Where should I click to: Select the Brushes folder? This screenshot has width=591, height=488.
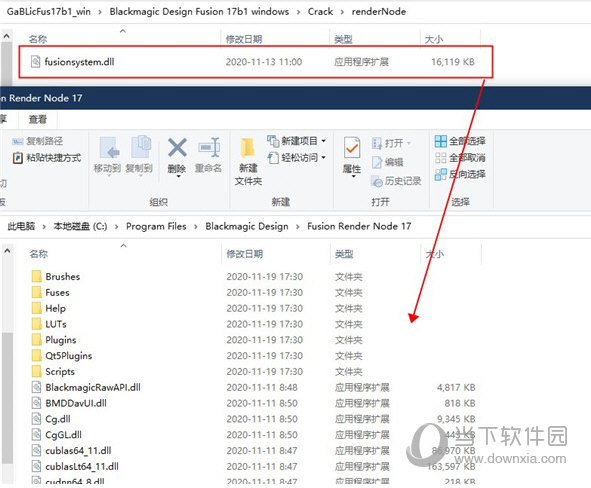click(63, 277)
